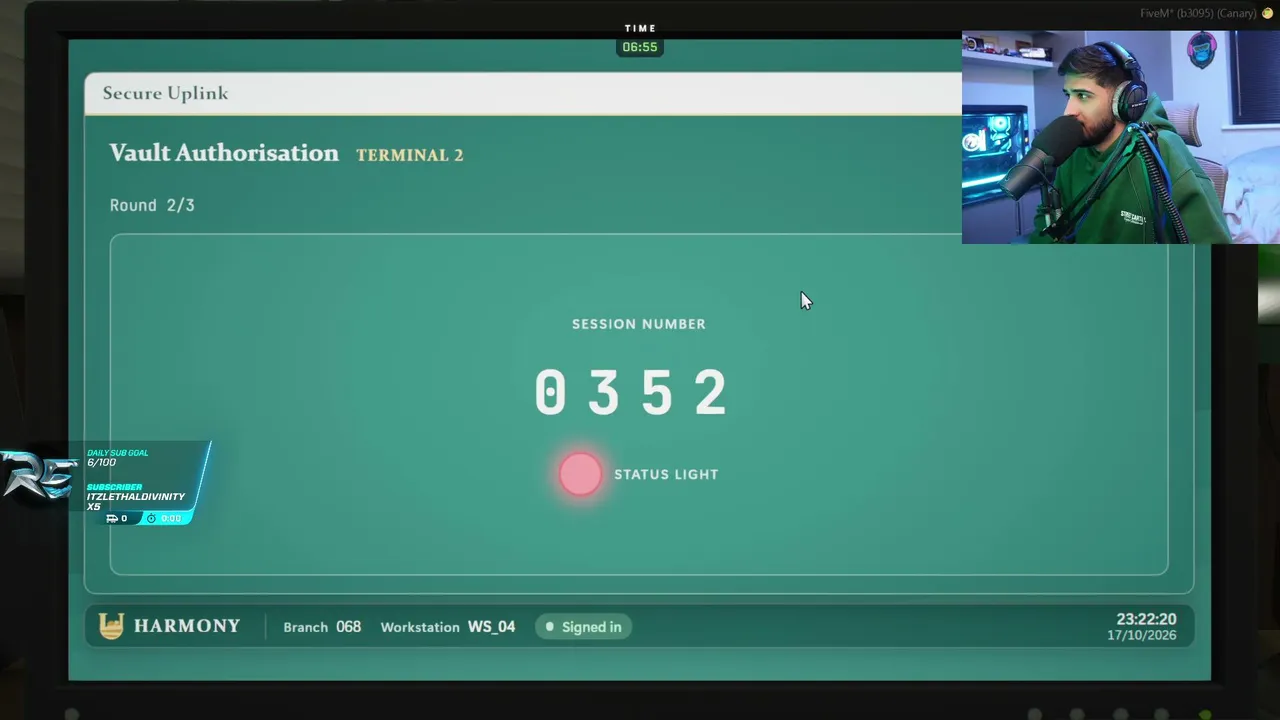The width and height of the screenshot is (1280, 720).
Task: Click the Workstation WS_04 entry
Action: coord(448,627)
